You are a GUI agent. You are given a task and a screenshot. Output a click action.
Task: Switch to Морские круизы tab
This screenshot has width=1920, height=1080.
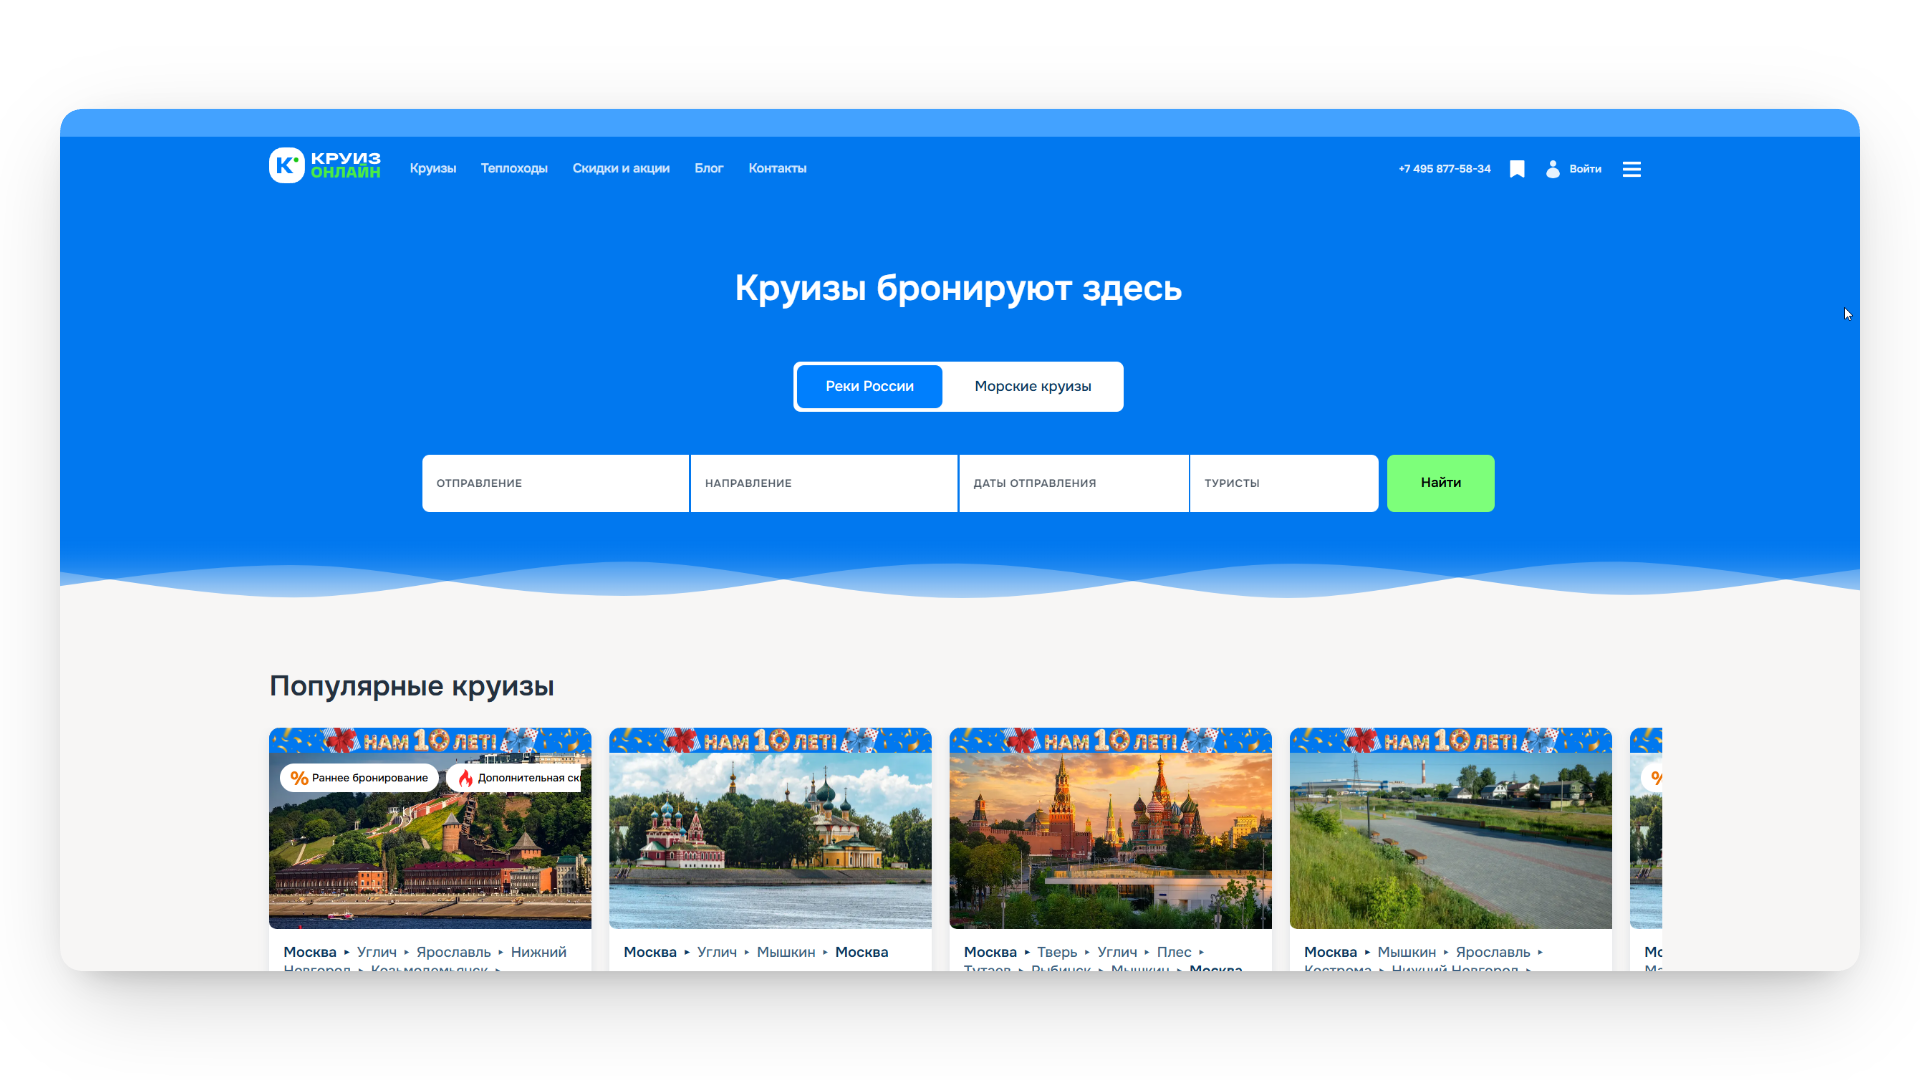tap(1033, 386)
